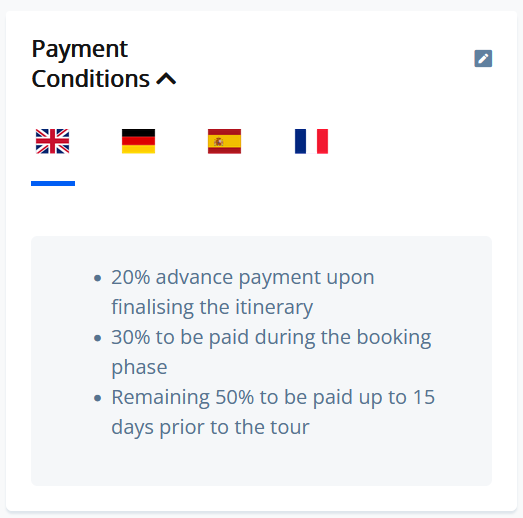Click the word Payment in heading
Viewport: 523px width, 518px height.
(80, 49)
